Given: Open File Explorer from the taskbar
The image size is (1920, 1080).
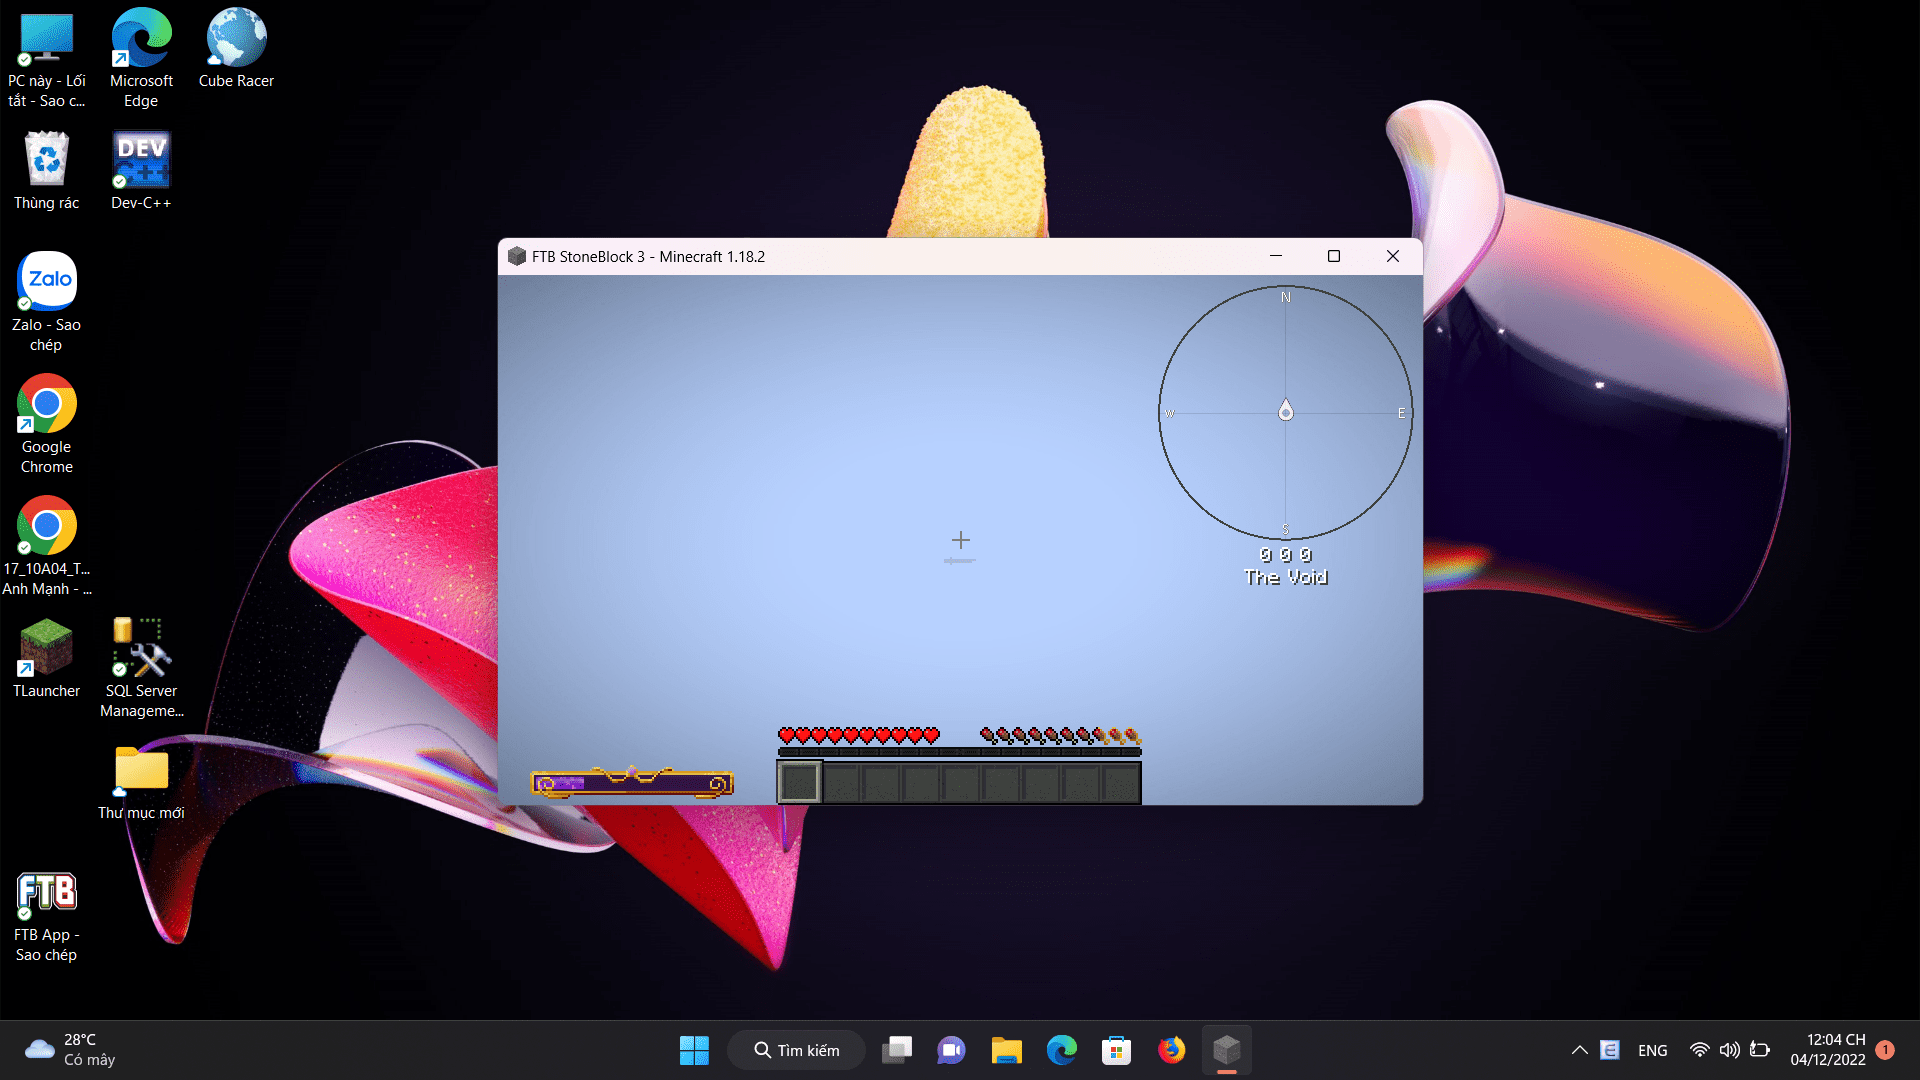Looking at the screenshot, I should 1006,1050.
